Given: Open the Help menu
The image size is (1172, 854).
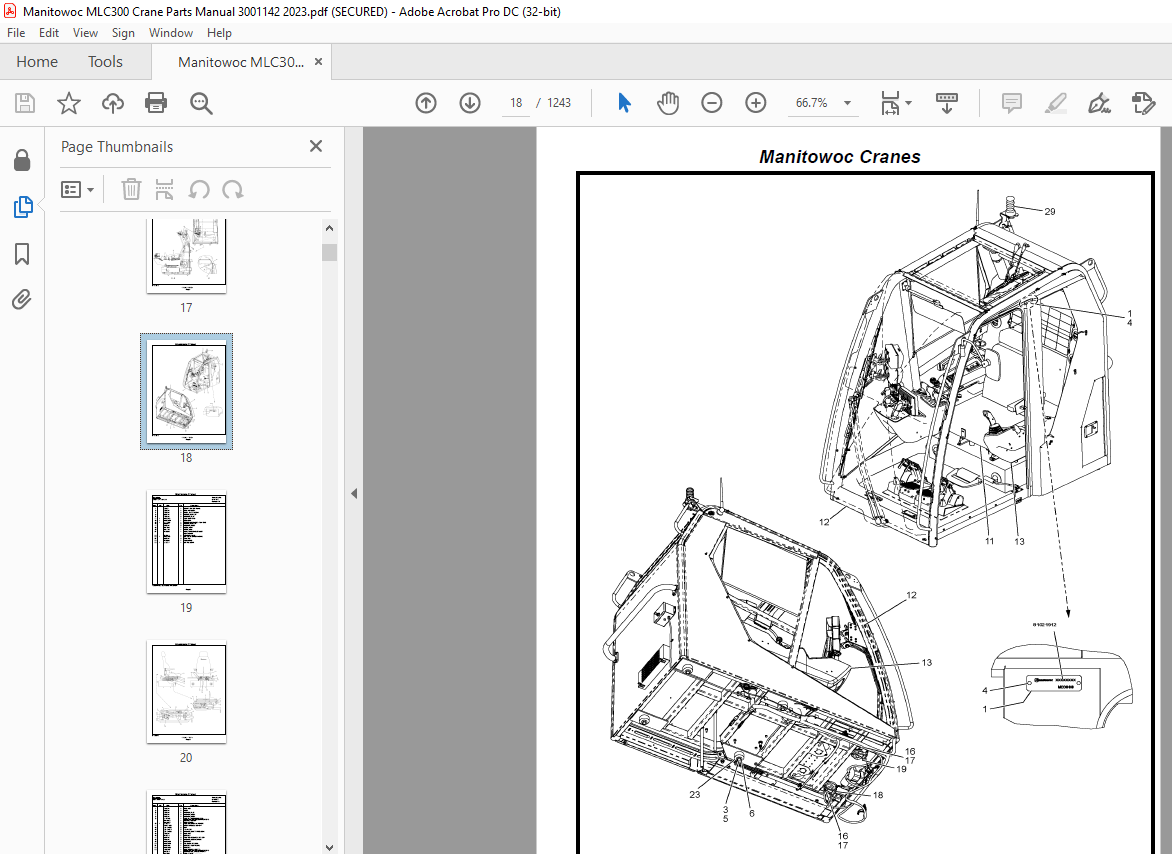Looking at the screenshot, I should pos(219,33).
